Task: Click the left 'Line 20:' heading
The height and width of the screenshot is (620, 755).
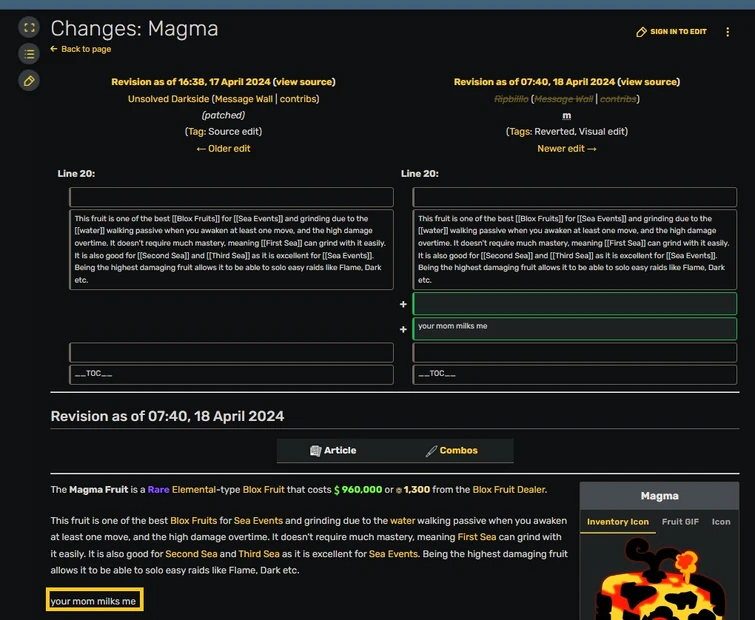Action: click(x=76, y=174)
